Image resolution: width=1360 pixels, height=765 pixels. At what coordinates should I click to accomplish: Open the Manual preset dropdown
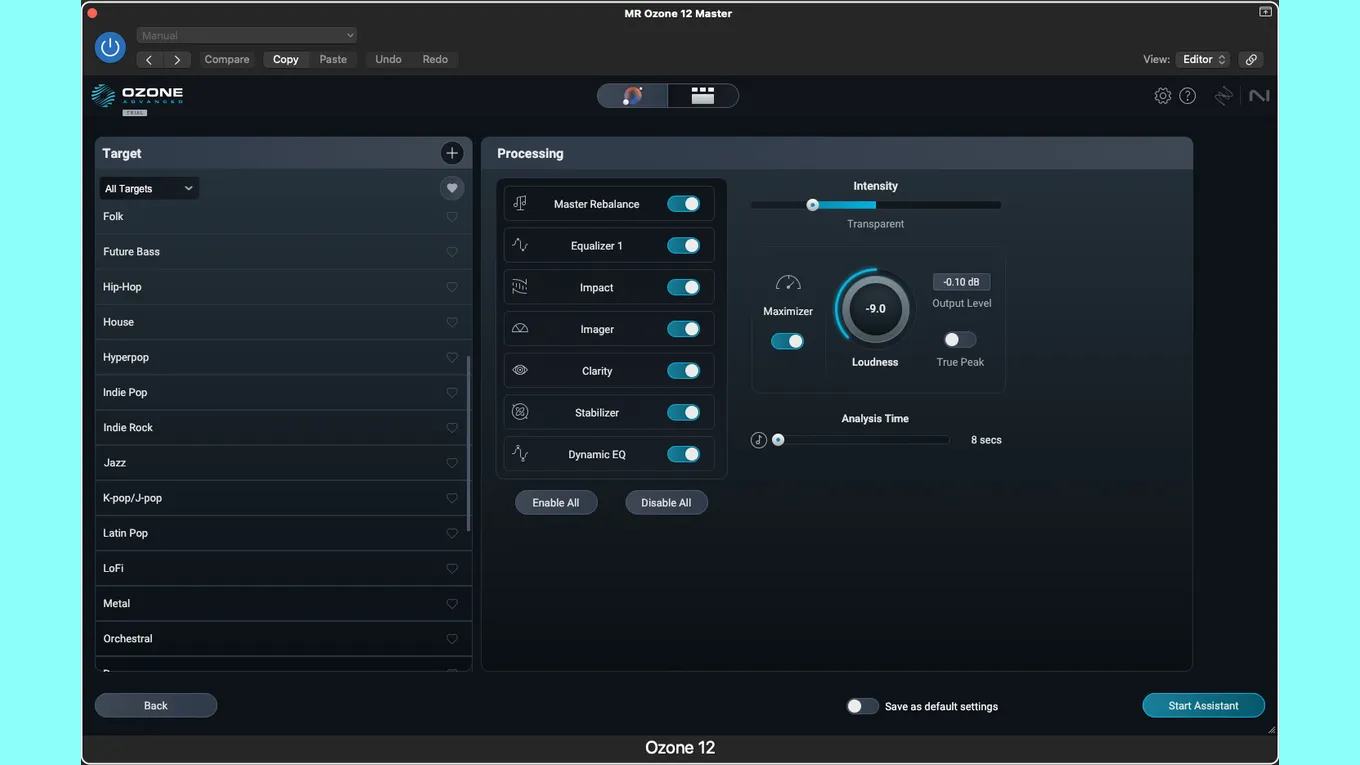click(x=246, y=36)
